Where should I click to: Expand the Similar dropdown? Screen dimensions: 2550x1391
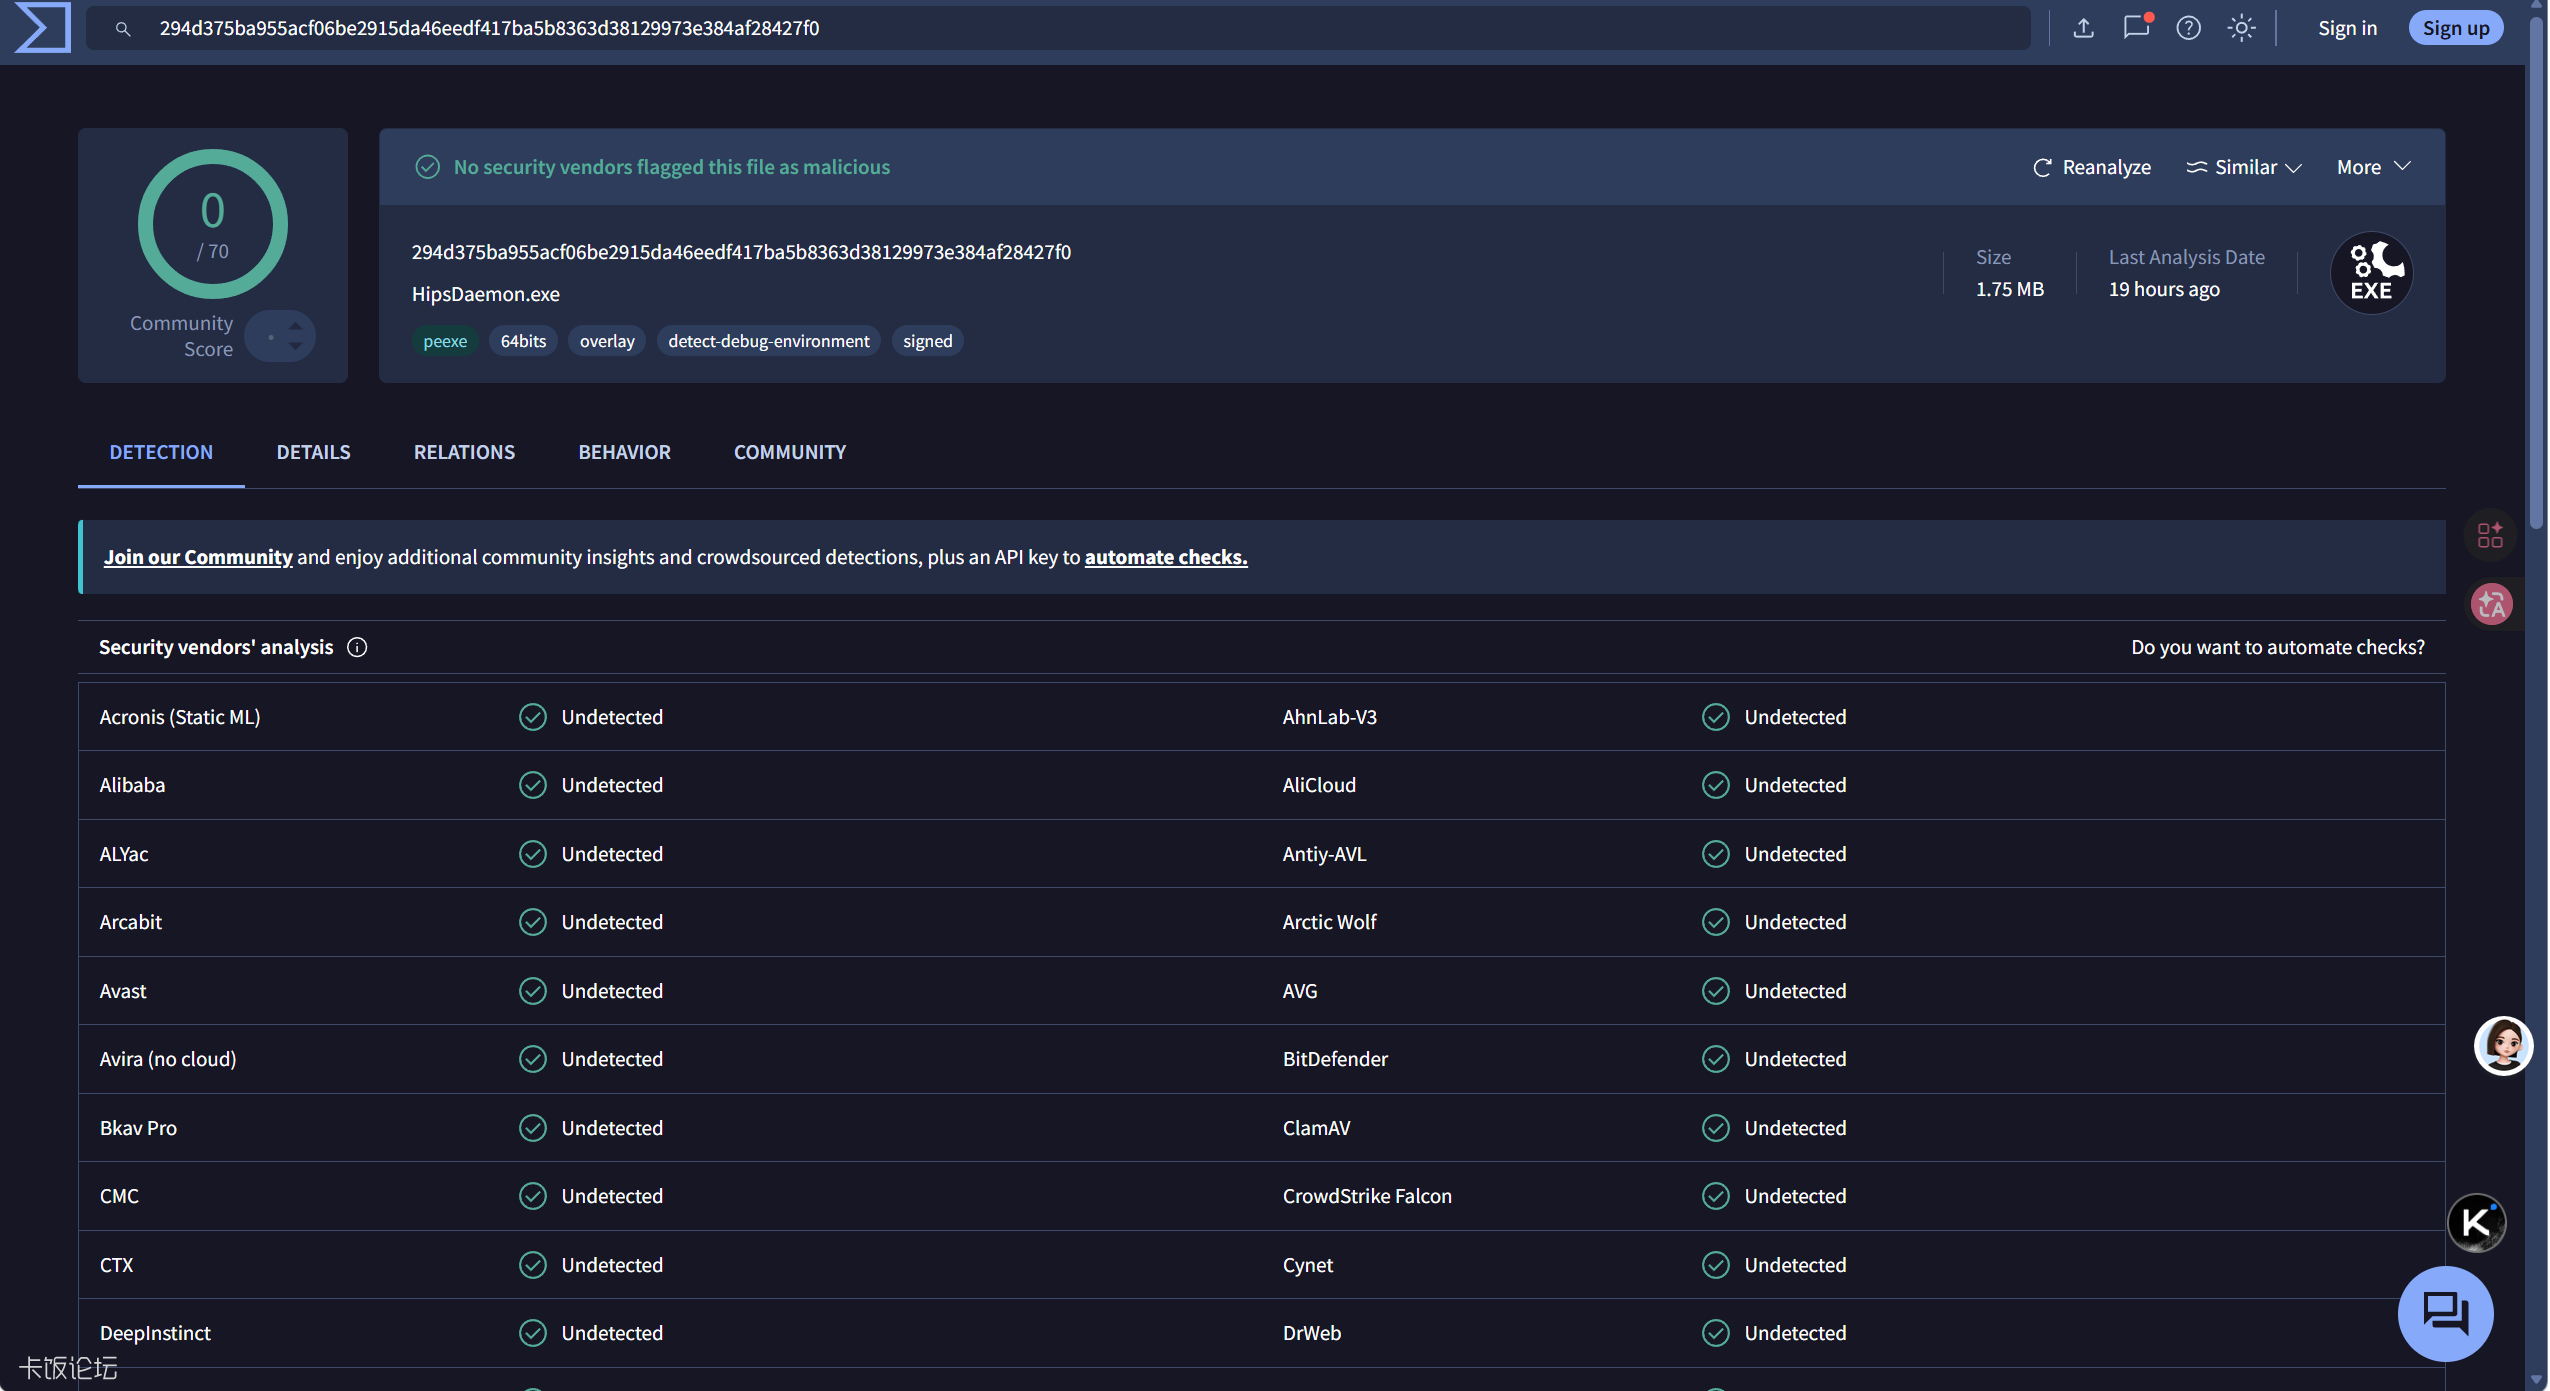2243,167
